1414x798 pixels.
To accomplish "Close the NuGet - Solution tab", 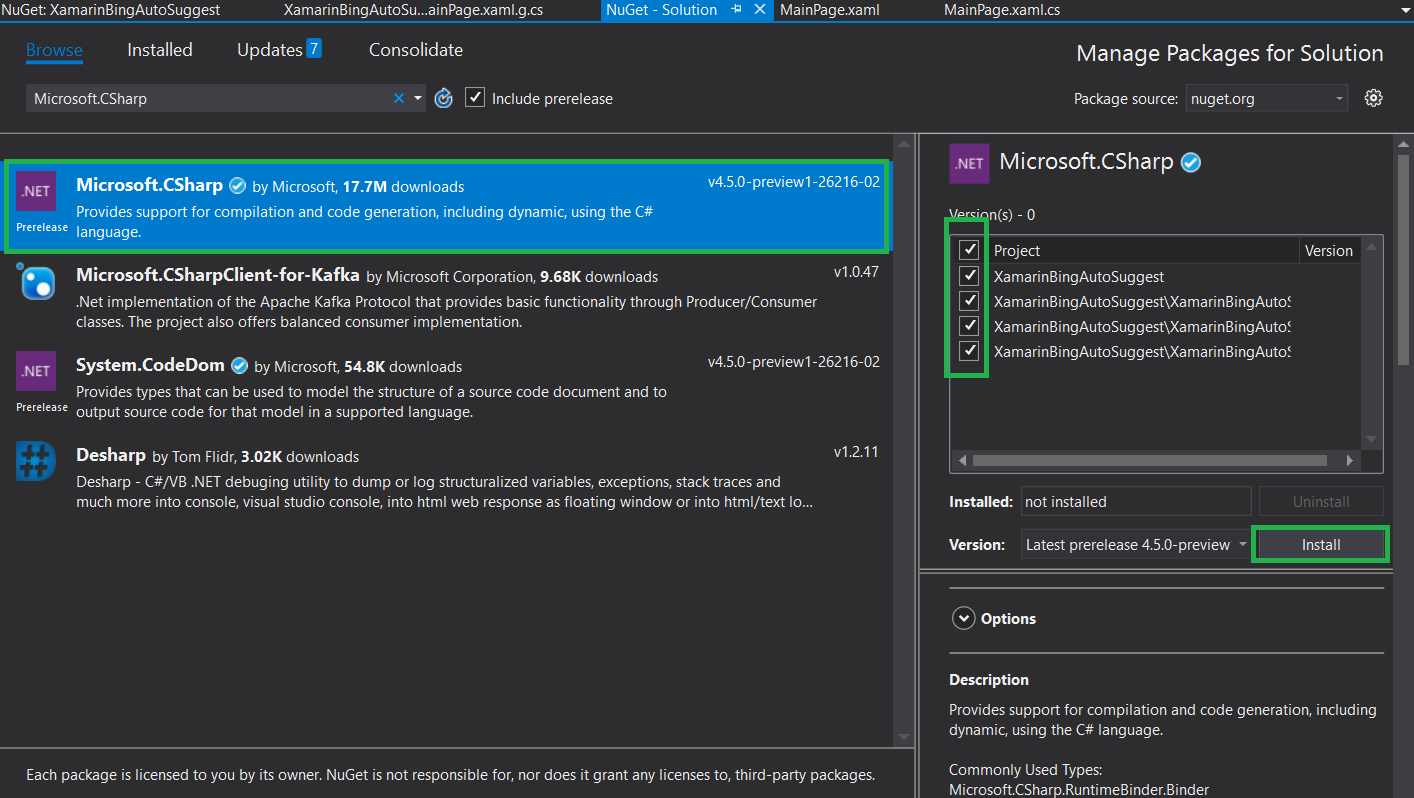I will 759,9.
